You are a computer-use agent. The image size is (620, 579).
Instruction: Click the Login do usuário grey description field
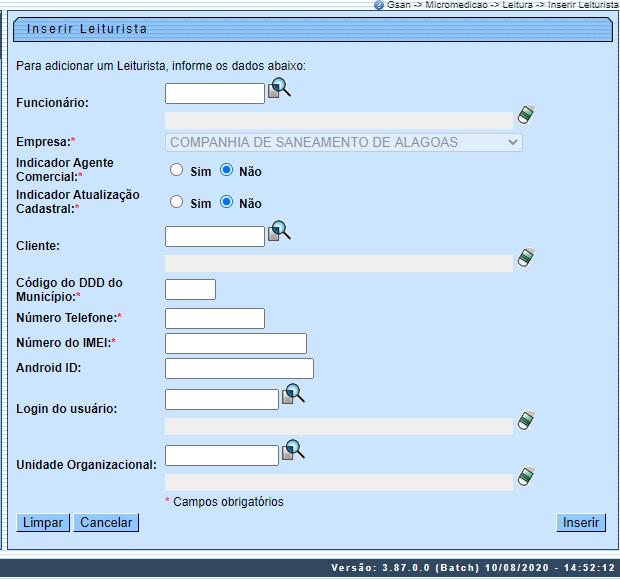pyautogui.click(x=339, y=426)
